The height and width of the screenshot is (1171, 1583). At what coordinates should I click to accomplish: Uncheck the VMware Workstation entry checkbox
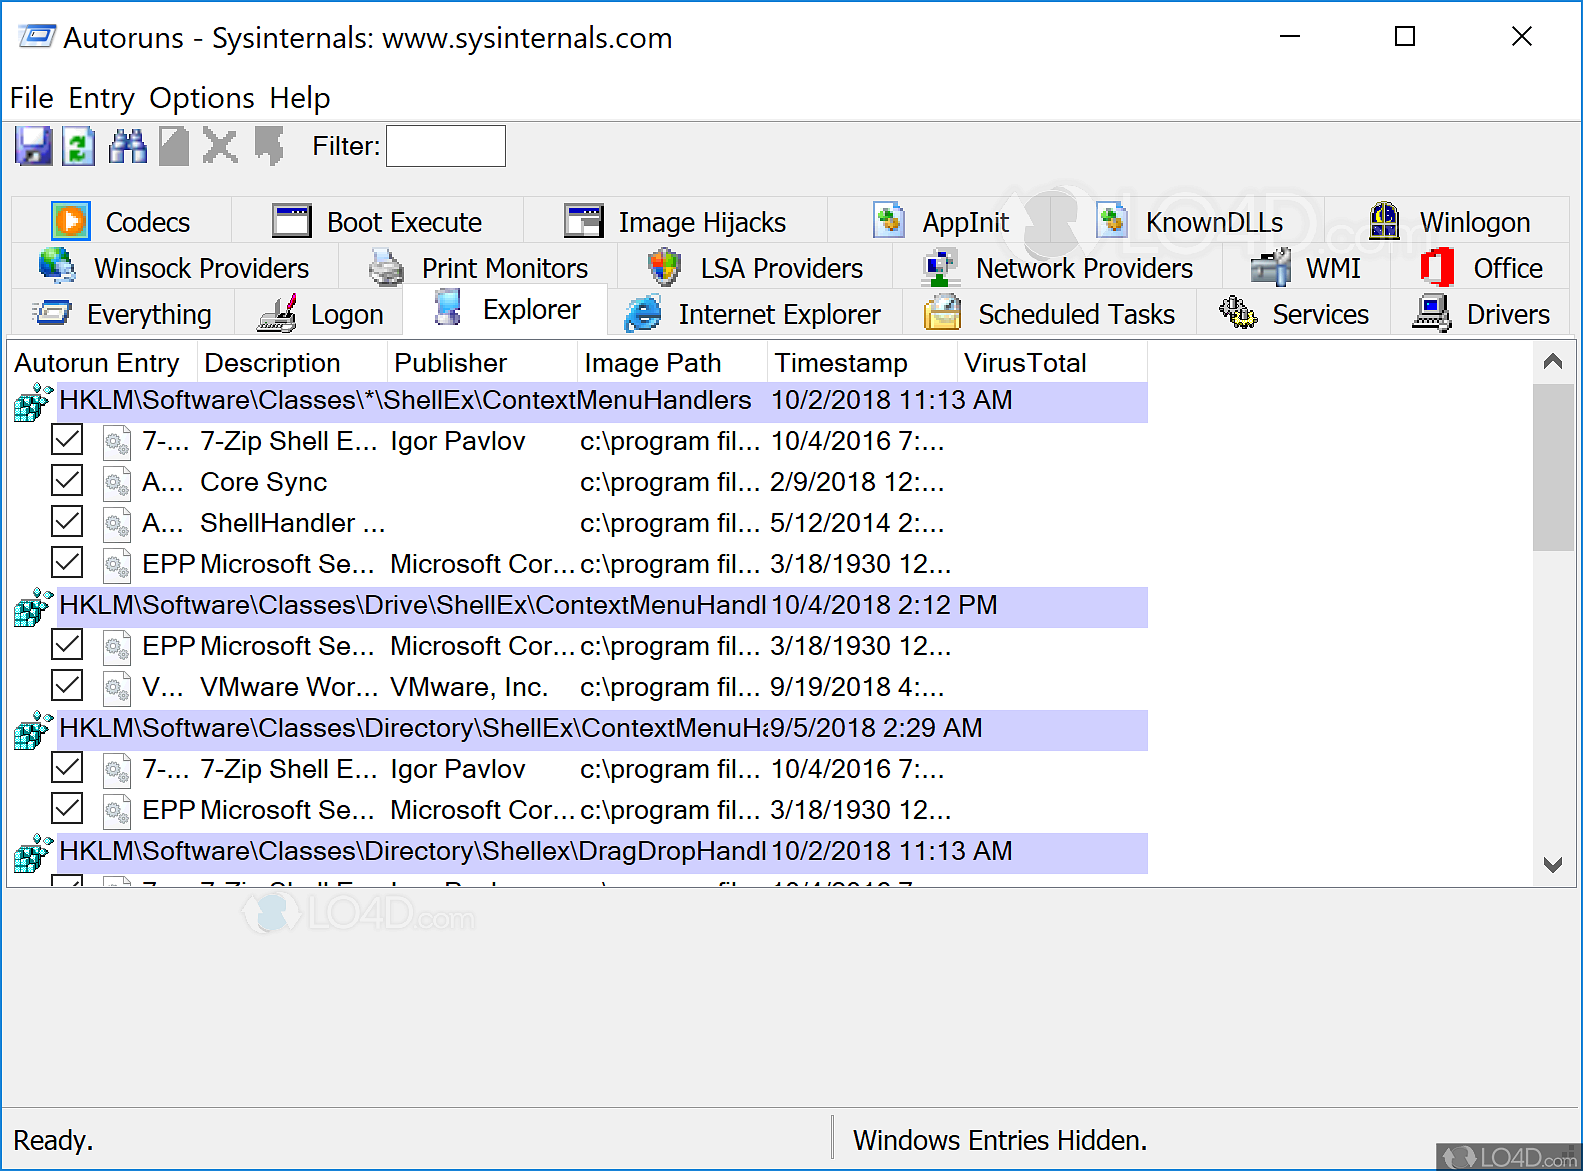pos(67,686)
